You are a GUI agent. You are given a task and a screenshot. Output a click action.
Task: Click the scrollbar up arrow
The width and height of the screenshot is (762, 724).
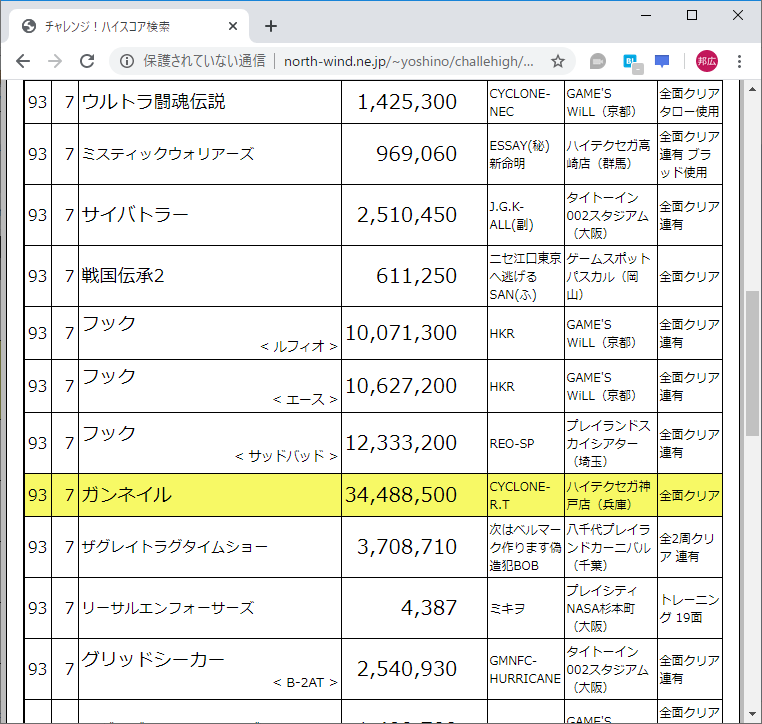[752, 89]
